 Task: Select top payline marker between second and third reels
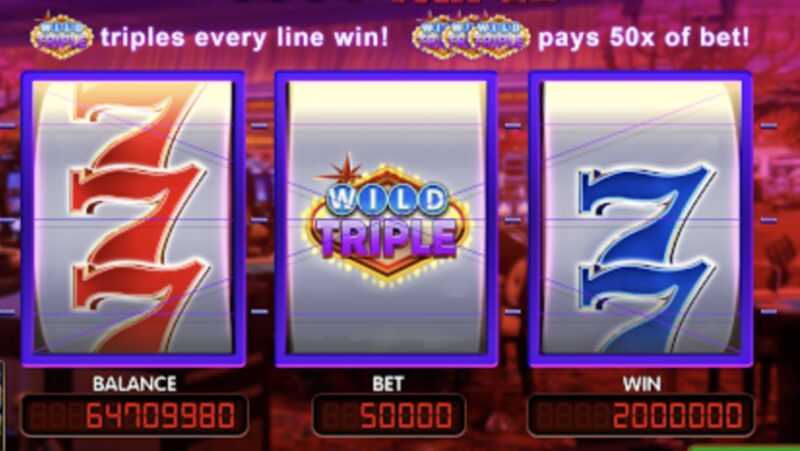[513, 126]
